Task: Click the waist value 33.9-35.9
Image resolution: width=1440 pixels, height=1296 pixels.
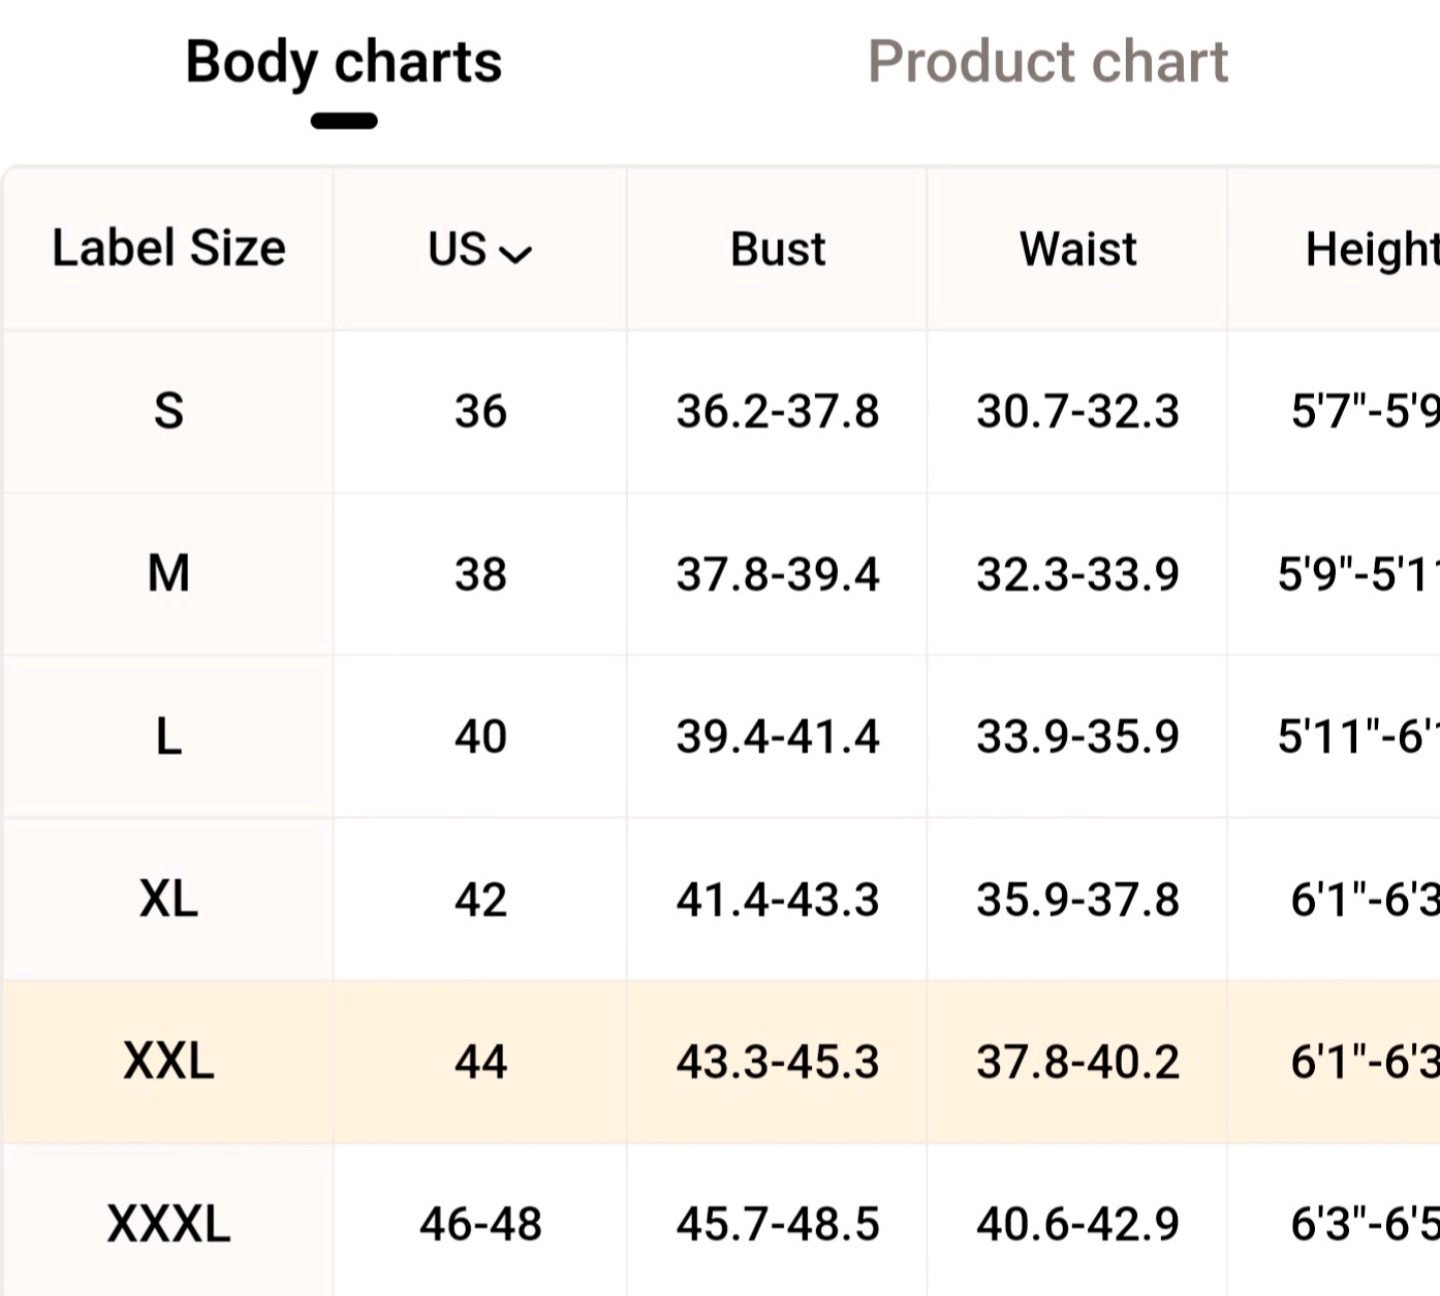Action: tap(1078, 737)
